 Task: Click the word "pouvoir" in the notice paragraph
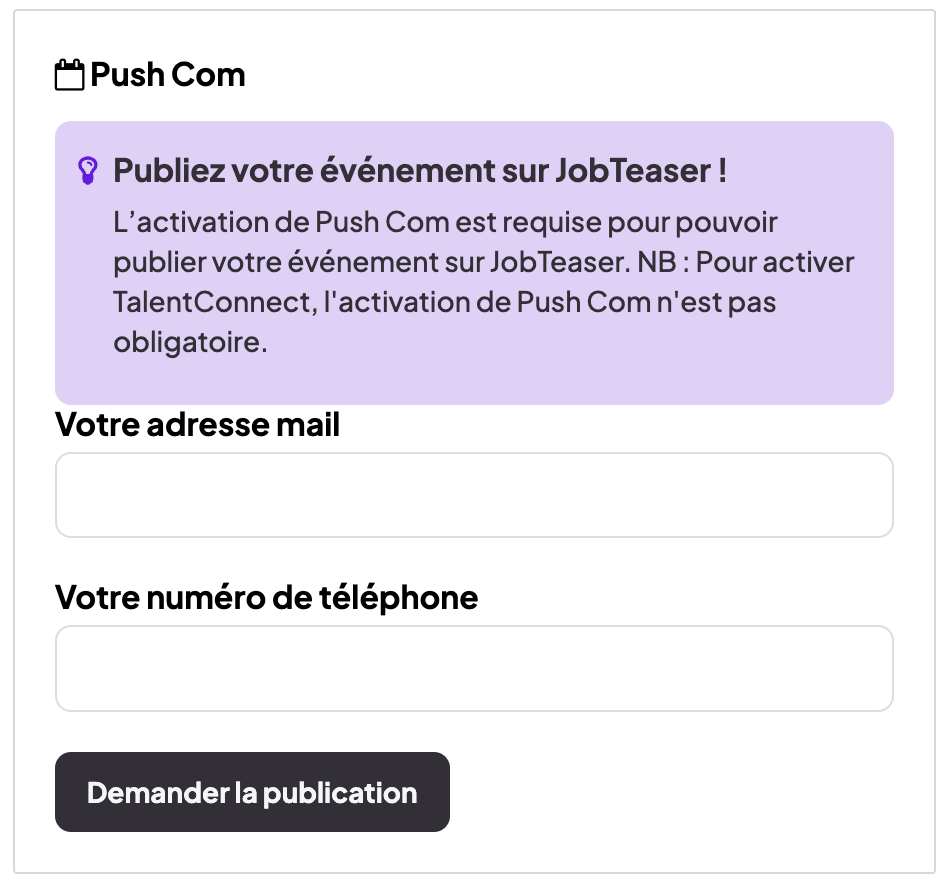[x=731, y=221]
